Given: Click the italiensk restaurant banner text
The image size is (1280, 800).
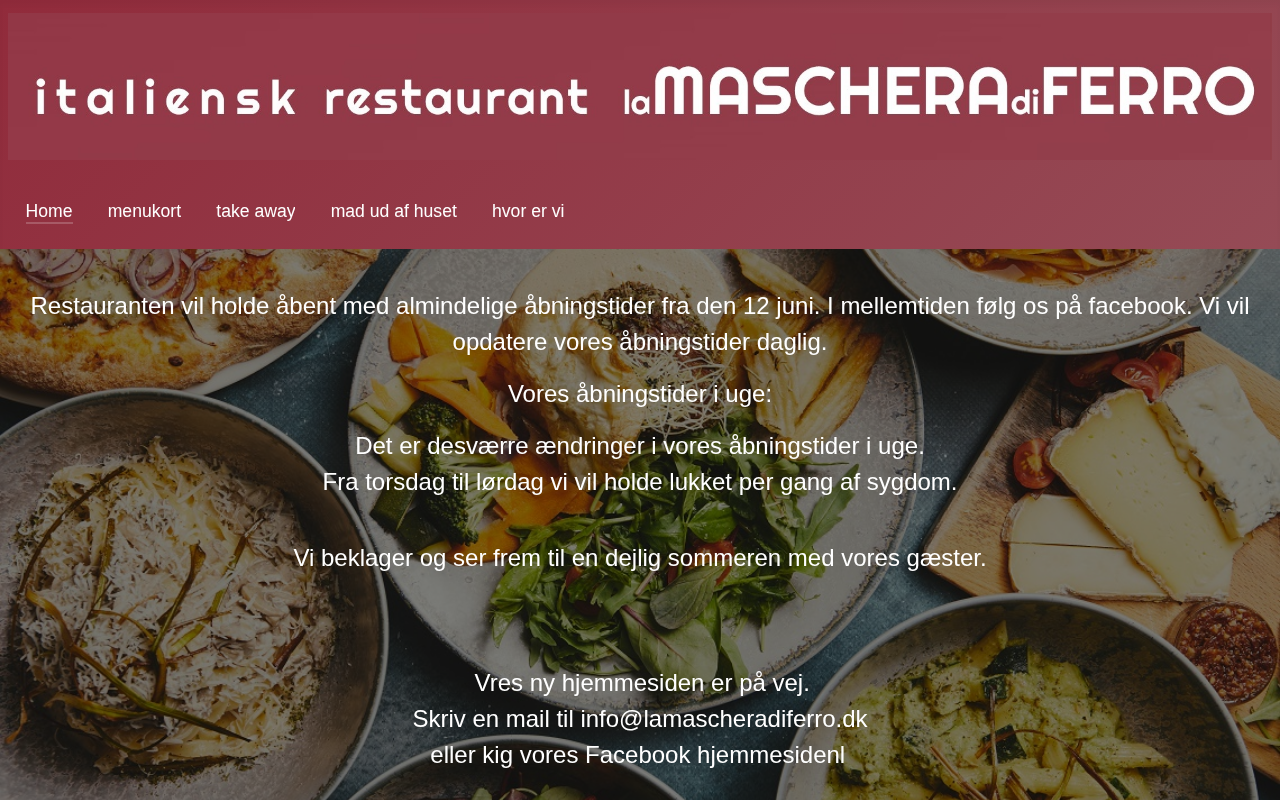Looking at the screenshot, I should coord(312,97).
